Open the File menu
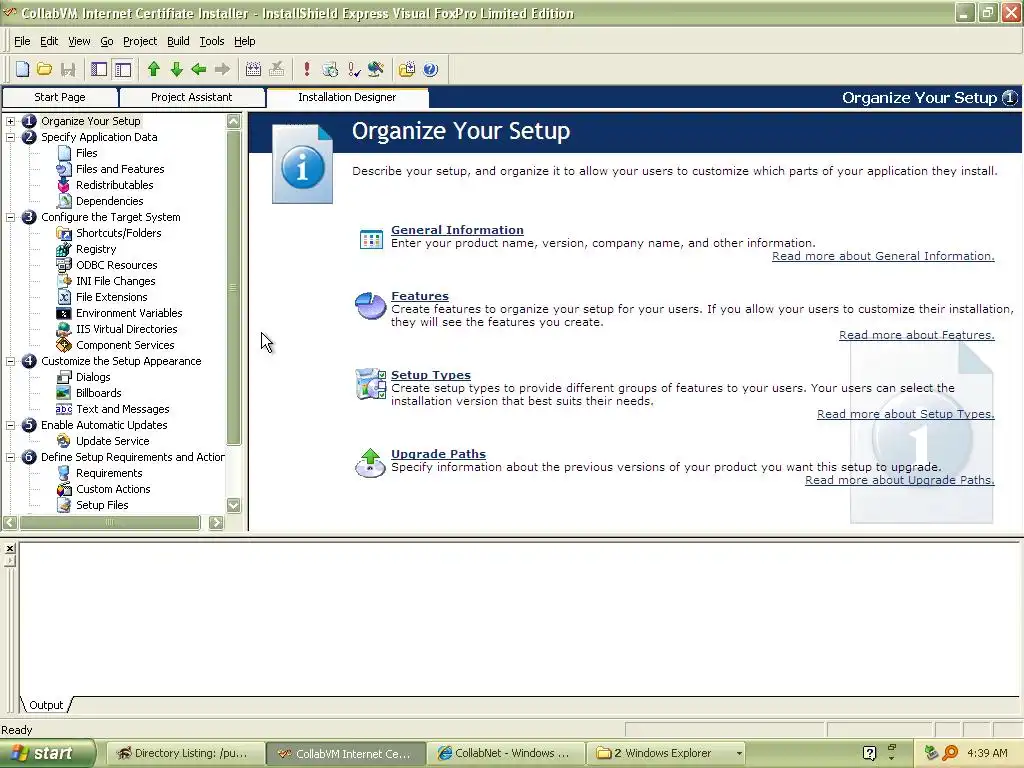1024x768 pixels. tap(22, 41)
